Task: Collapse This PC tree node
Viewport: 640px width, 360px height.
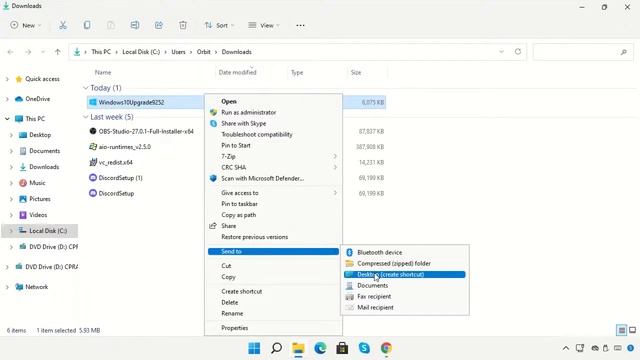Action: 7,119
